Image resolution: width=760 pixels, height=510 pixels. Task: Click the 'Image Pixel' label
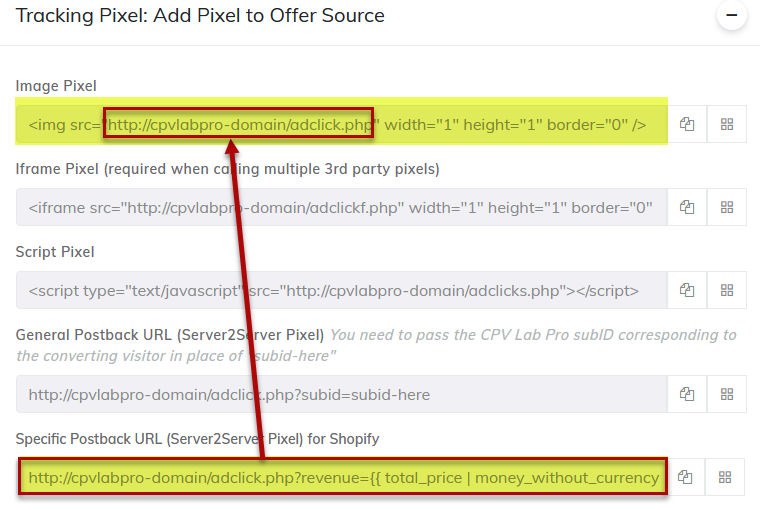click(x=56, y=86)
